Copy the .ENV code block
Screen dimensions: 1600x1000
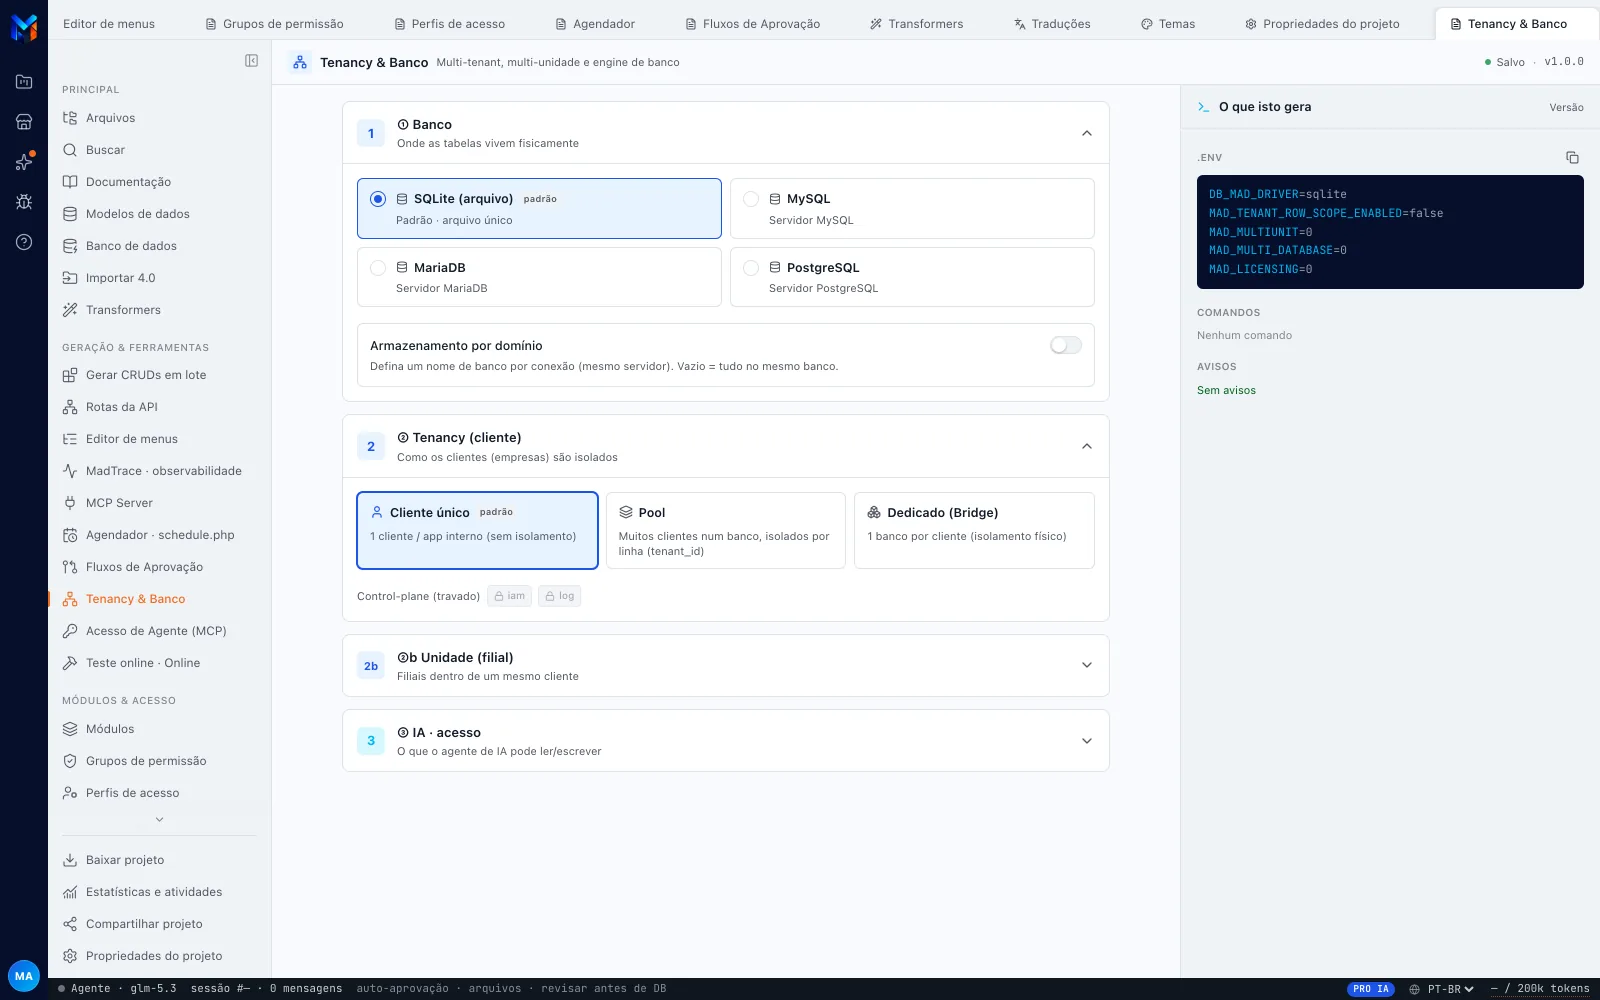click(x=1572, y=157)
